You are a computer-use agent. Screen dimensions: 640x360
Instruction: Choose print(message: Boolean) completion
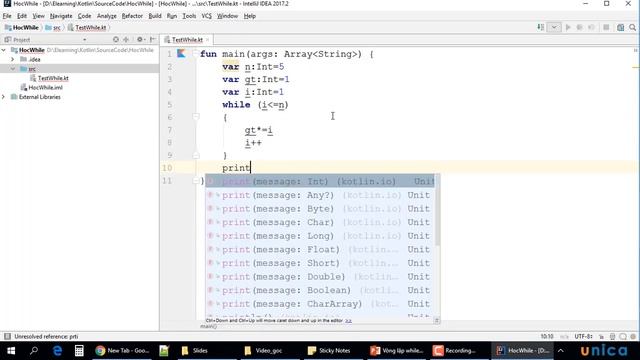[320, 290]
